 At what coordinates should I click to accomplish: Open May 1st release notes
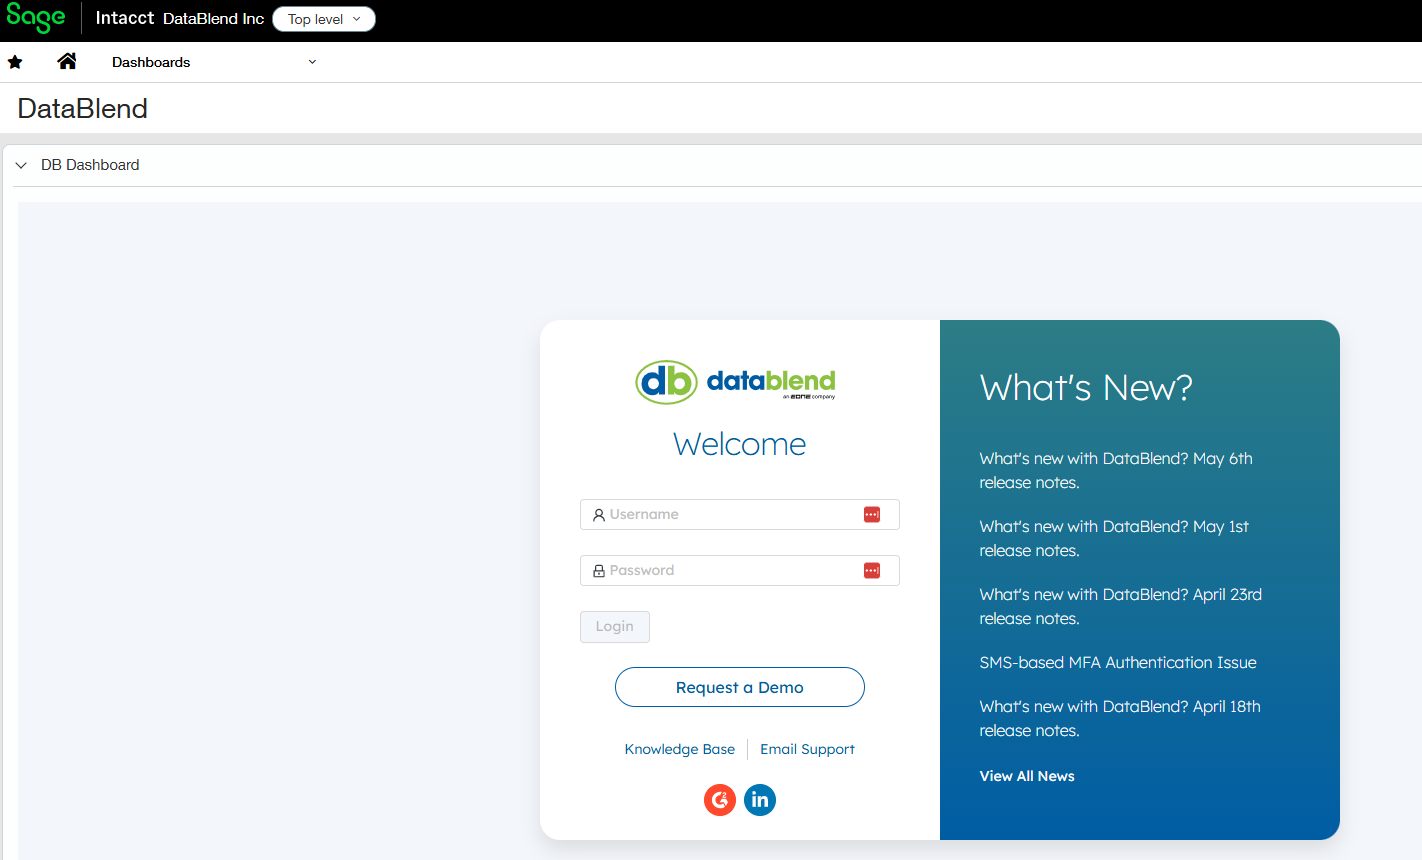pos(1114,538)
